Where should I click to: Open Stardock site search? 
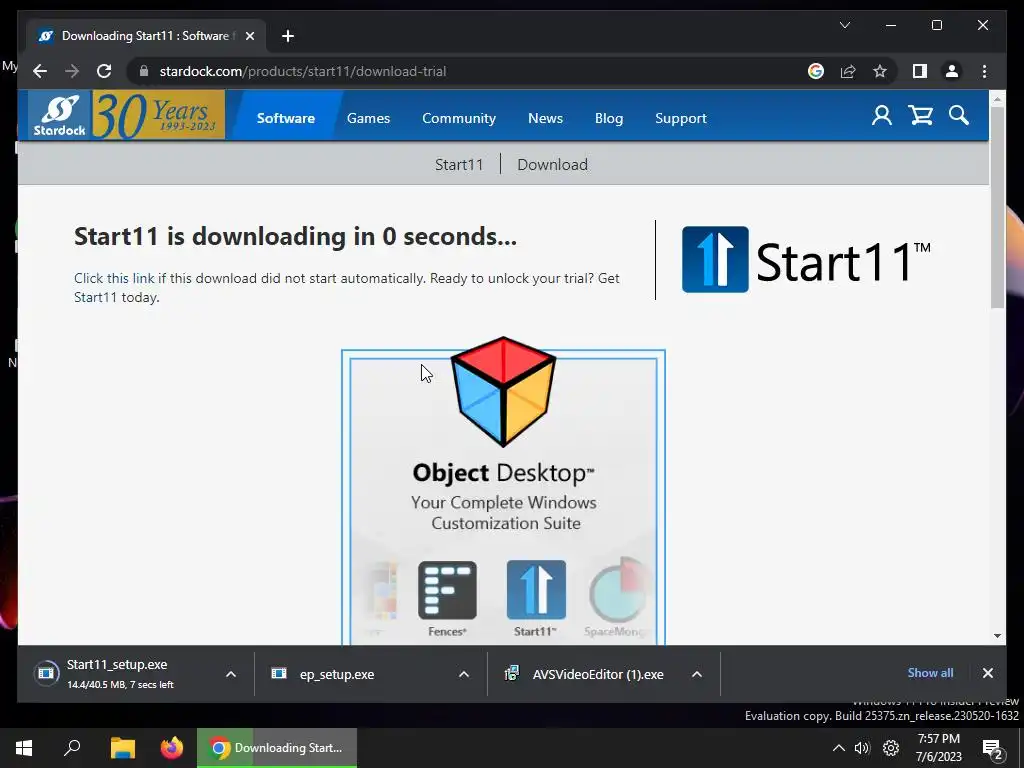pos(959,116)
